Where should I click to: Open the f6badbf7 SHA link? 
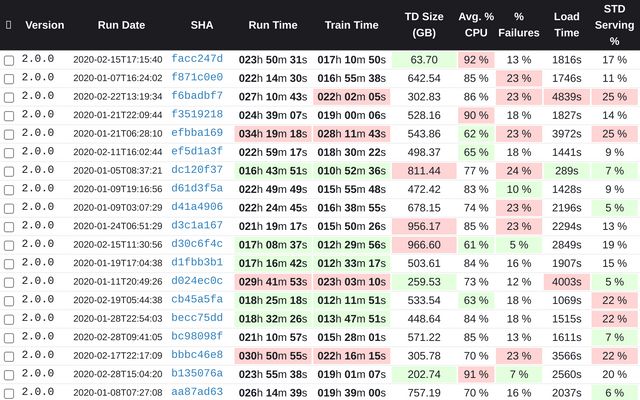[197, 97]
